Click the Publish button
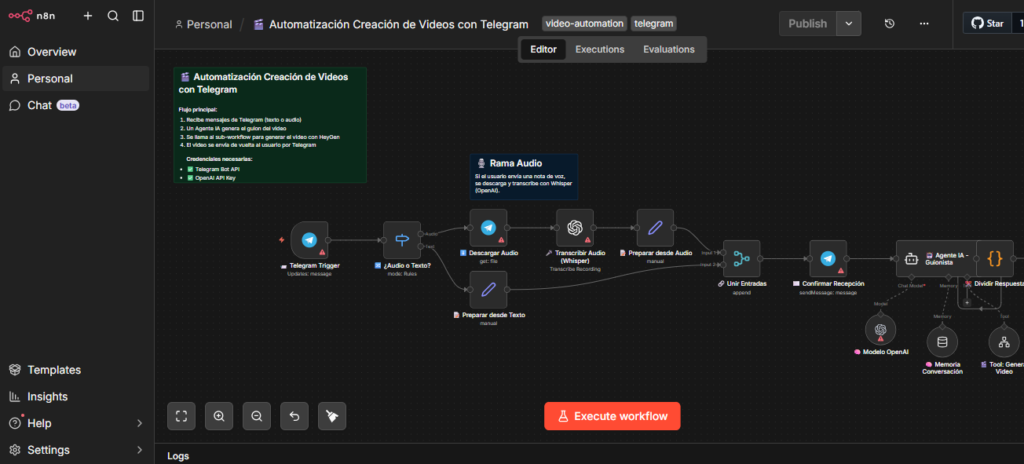Screen dimensions: 1024x464 pyautogui.click(x=807, y=24)
